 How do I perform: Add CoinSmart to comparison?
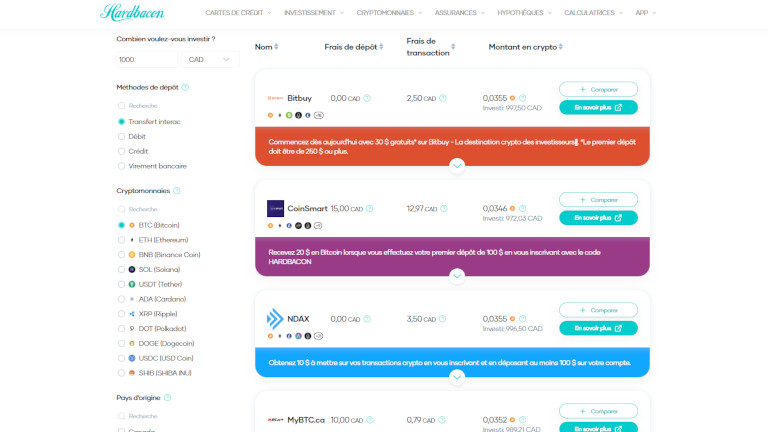point(598,199)
